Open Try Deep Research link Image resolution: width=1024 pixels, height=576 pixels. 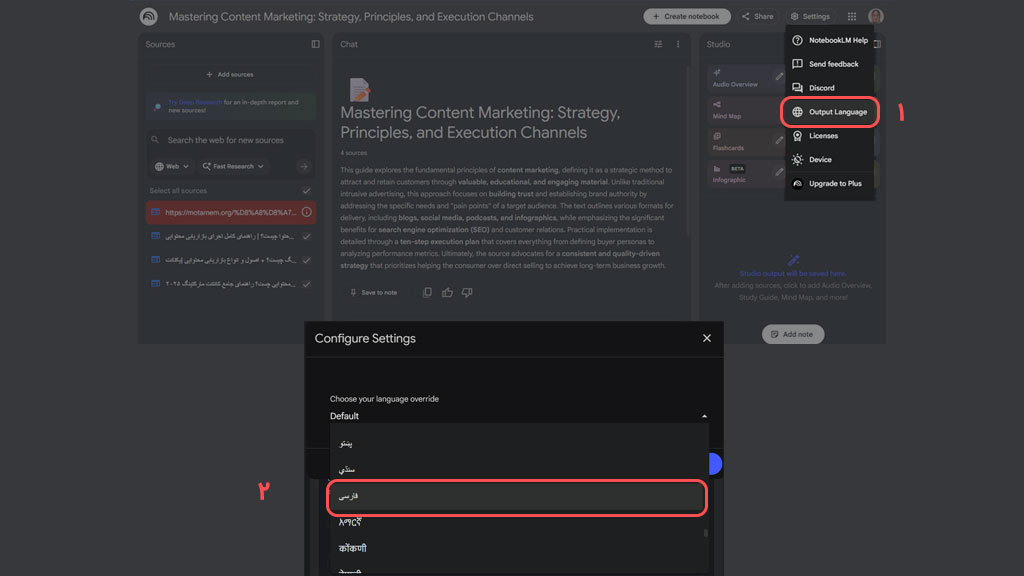coord(195,103)
